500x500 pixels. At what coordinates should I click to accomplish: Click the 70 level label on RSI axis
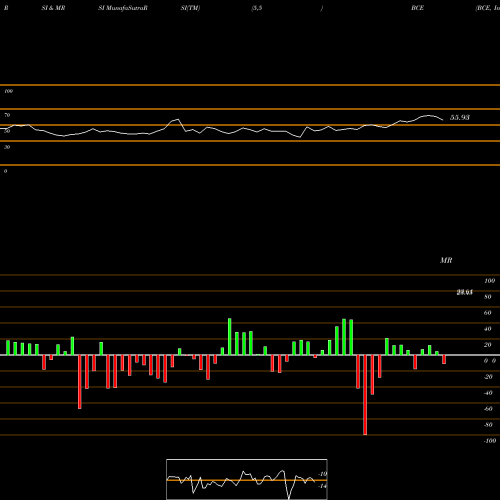tap(7, 115)
